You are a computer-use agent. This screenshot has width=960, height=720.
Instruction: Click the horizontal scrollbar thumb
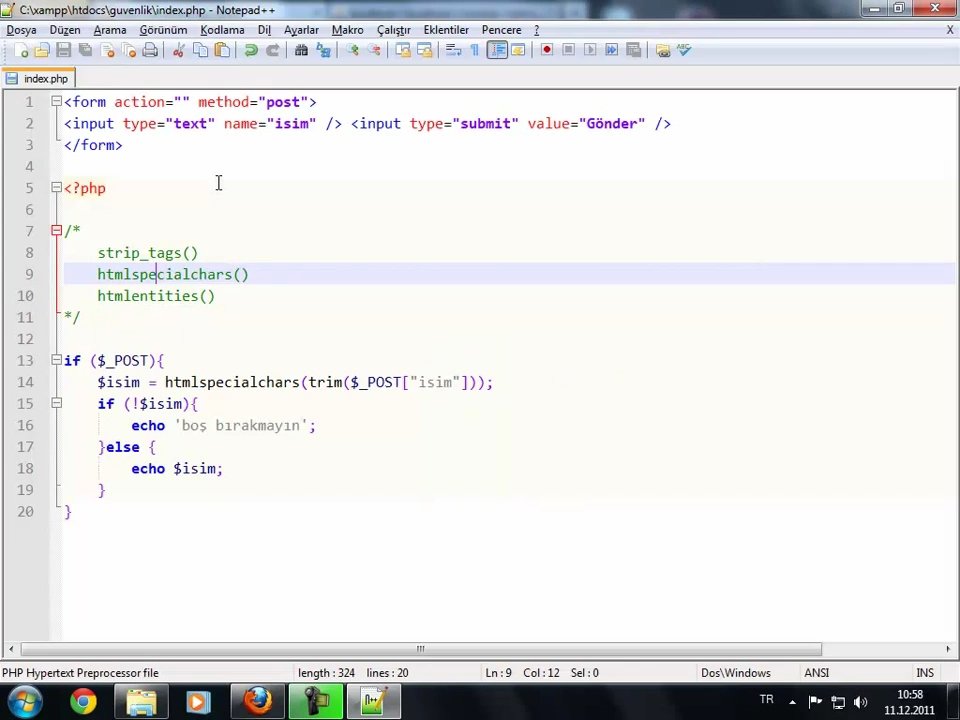click(x=421, y=649)
